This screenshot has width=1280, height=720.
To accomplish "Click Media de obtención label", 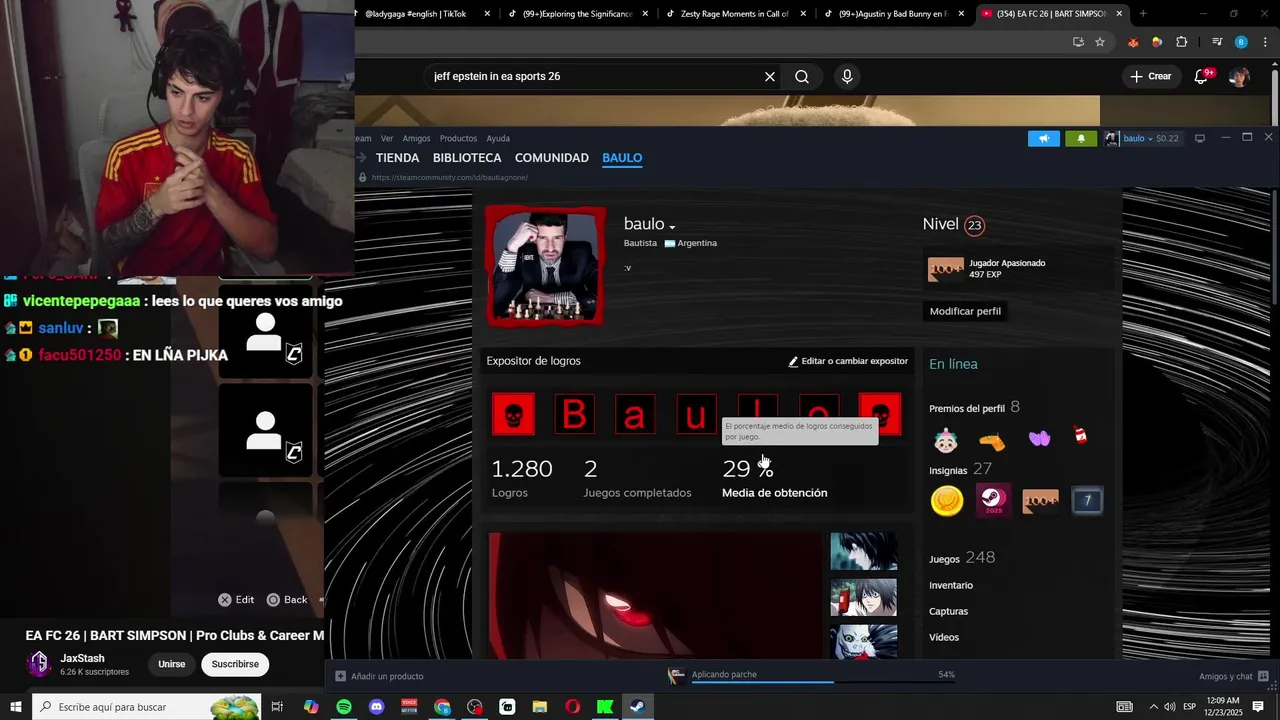I will point(774,493).
